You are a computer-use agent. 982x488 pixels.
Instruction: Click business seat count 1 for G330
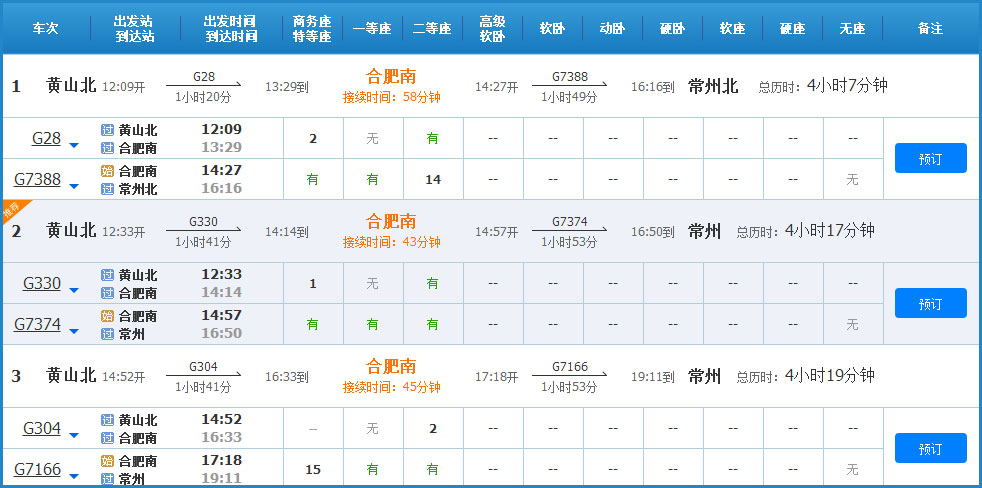(x=313, y=284)
